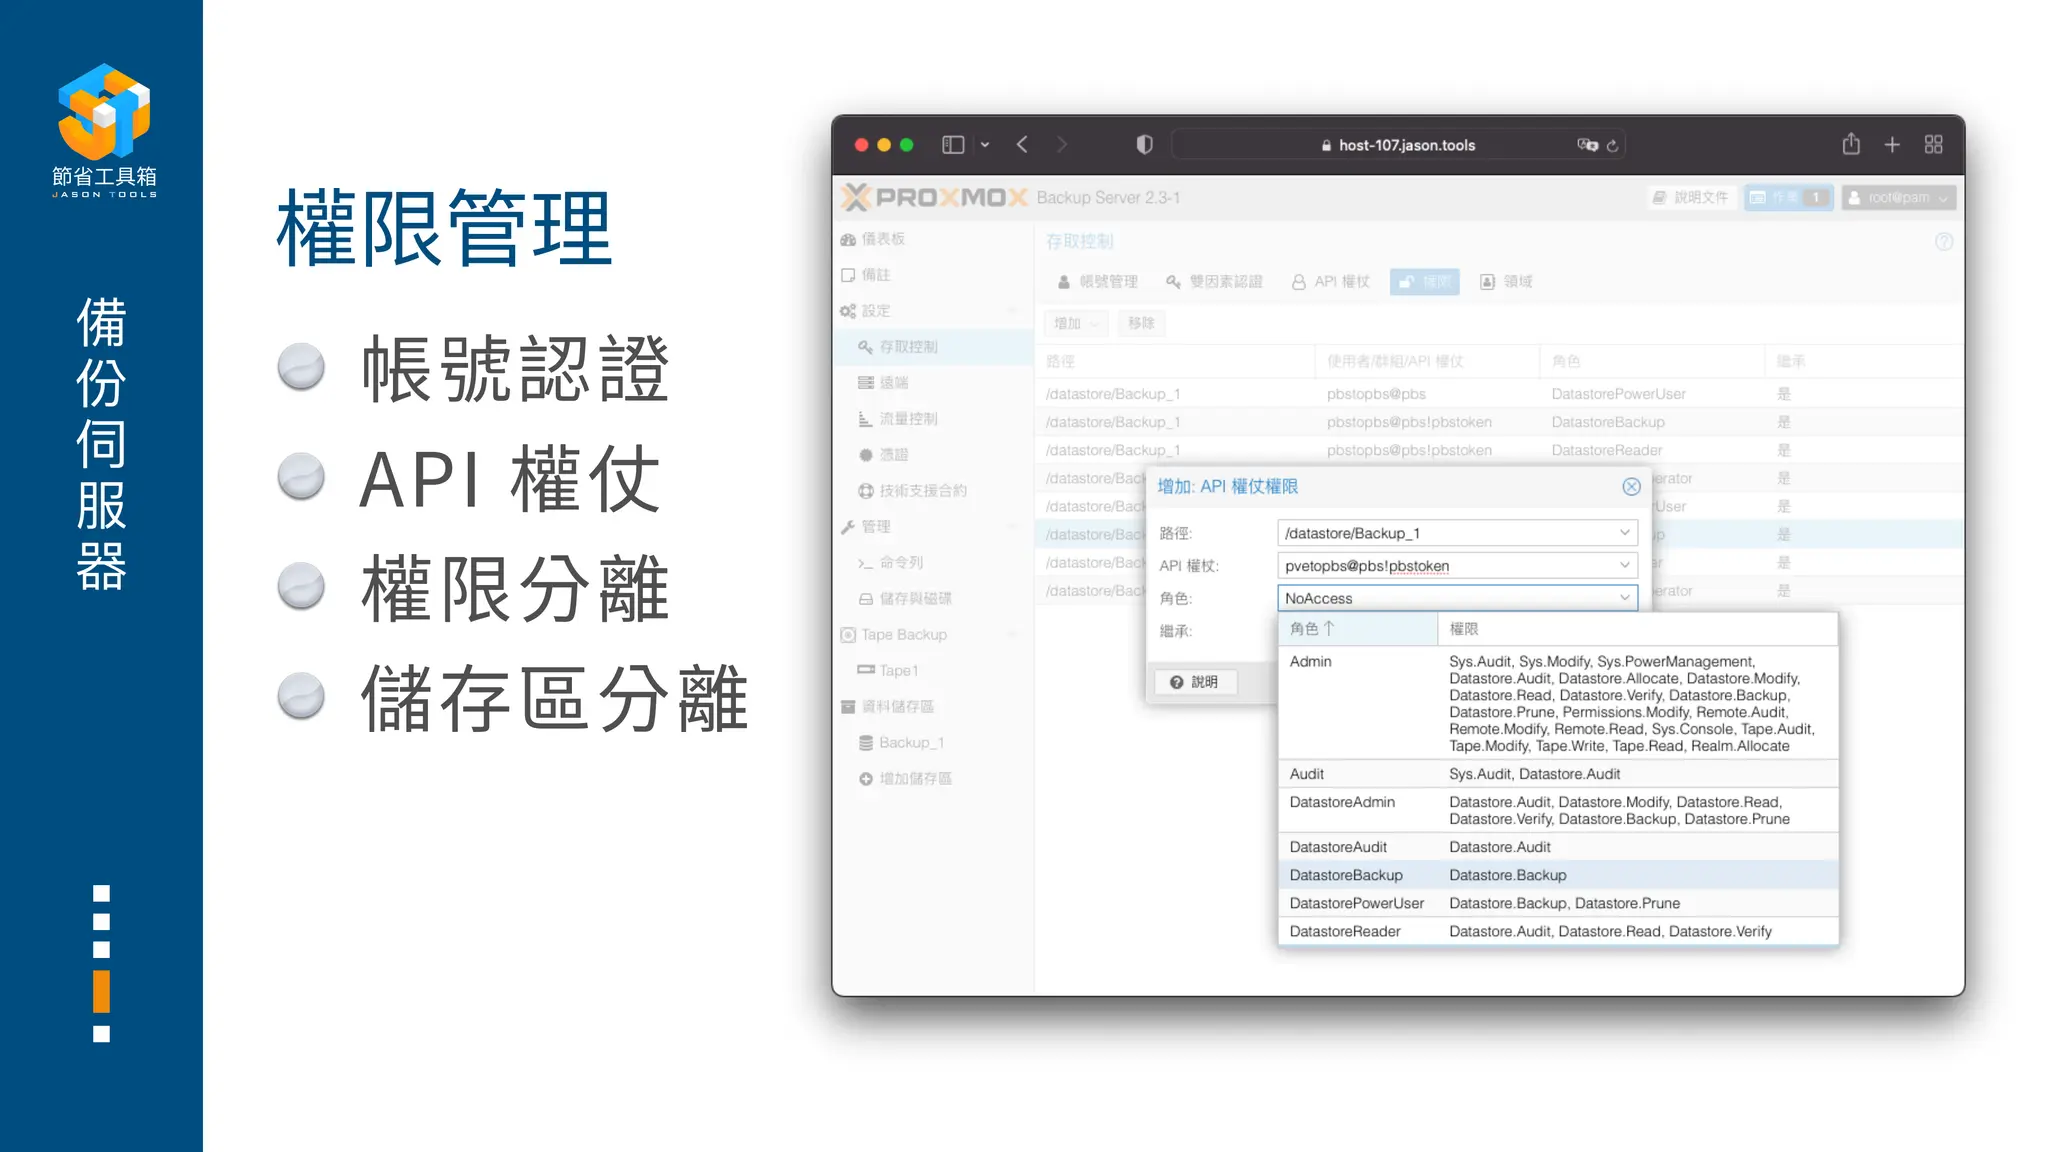Click the Safari sidebar toggle icon
This screenshot has width=2048, height=1152.
(x=953, y=145)
